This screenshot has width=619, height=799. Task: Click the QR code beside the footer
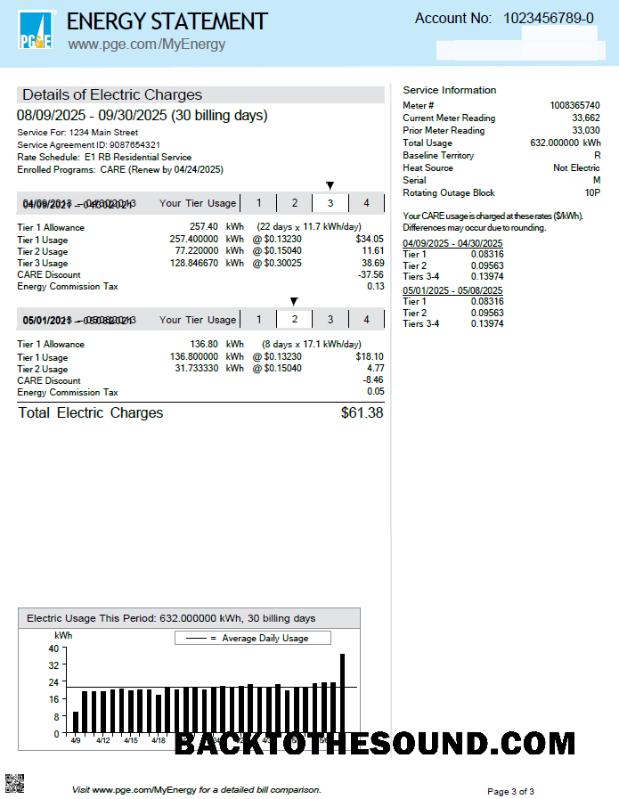tap(14, 784)
